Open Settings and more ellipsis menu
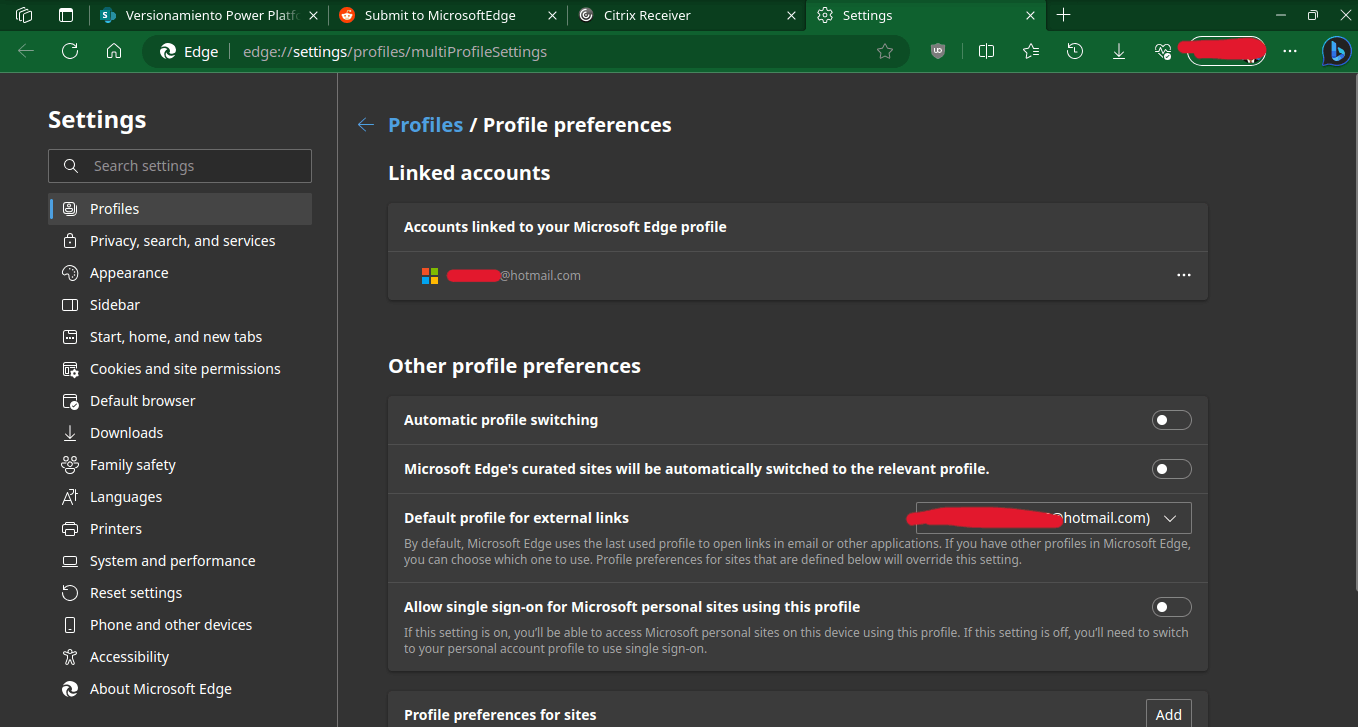Viewport: 1358px width, 727px height. (1290, 51)
